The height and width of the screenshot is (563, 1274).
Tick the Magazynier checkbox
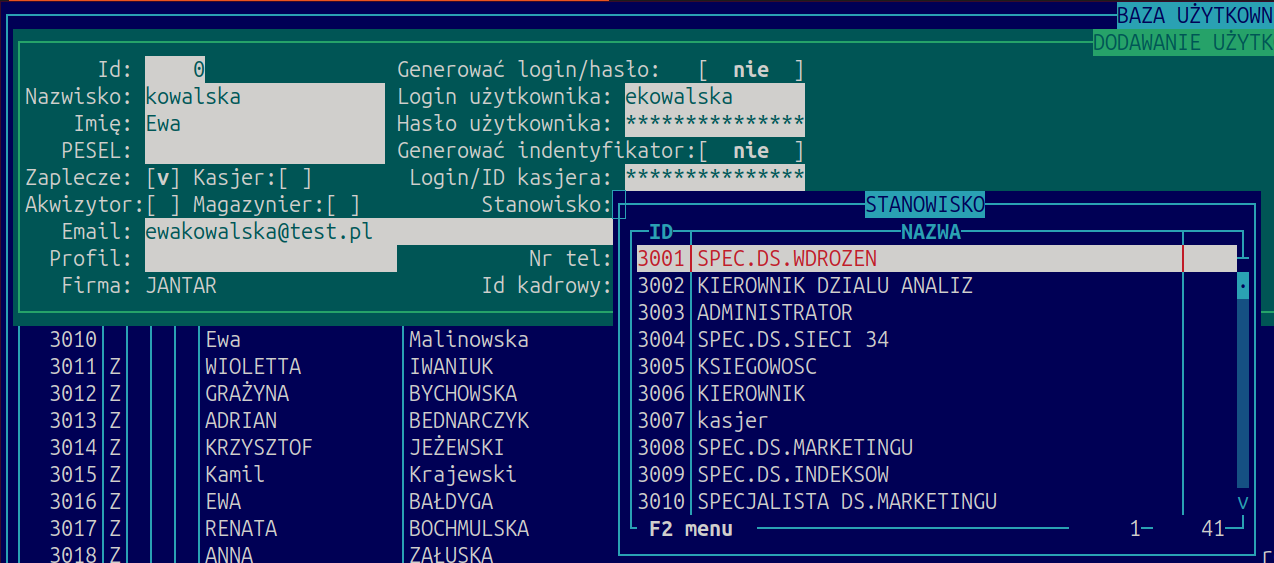click(x=343, y=205)
